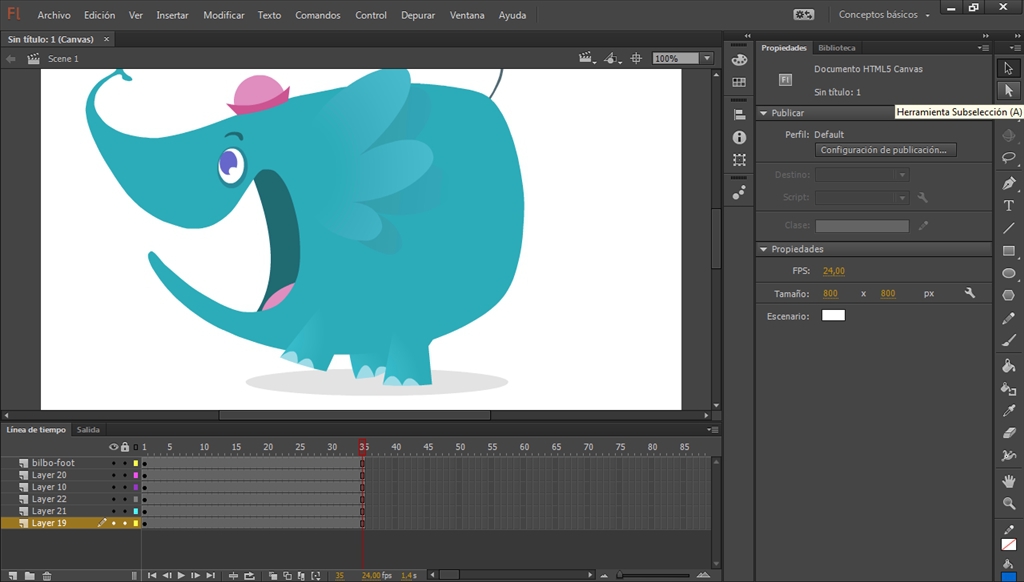Open the Info panel icon
This screenshot has width=1024, height=582.
739,137
